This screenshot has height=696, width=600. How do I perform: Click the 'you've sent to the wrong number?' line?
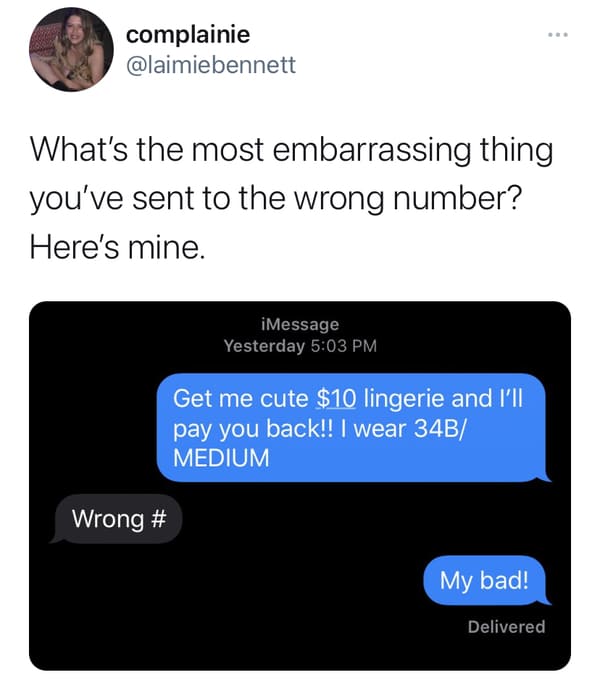[276, 199]
